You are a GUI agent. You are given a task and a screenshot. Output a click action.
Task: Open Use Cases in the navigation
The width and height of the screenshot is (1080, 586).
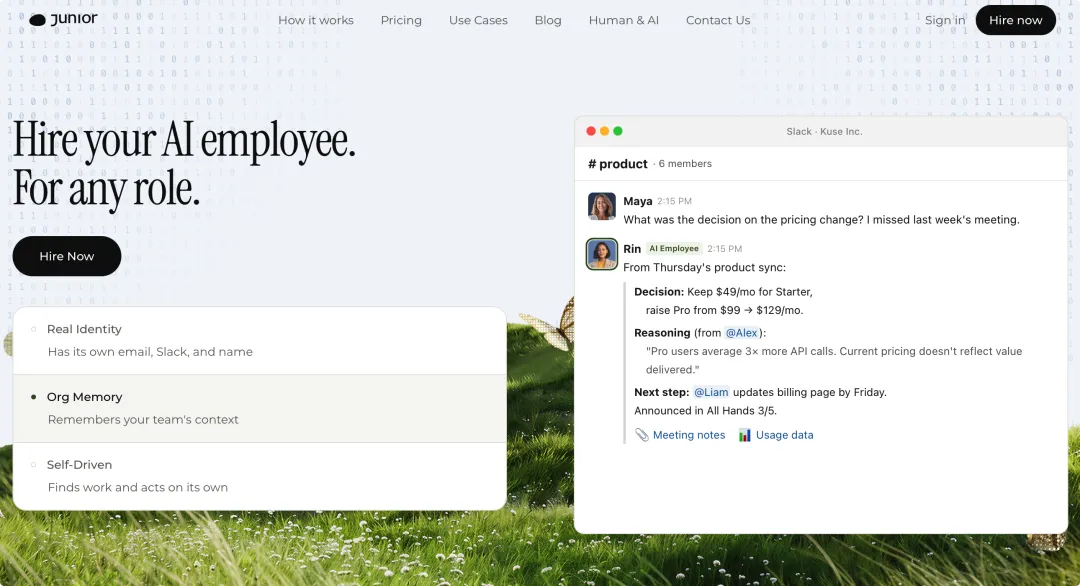478,20
